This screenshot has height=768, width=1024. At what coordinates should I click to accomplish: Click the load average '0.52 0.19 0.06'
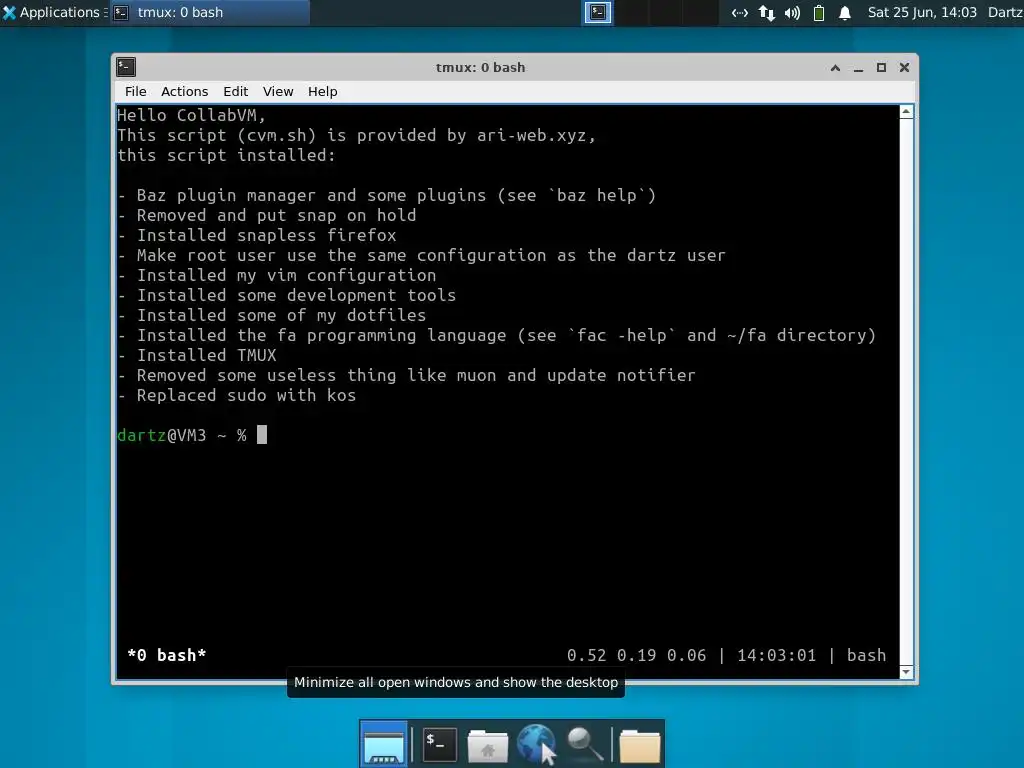tap(636, 655)
